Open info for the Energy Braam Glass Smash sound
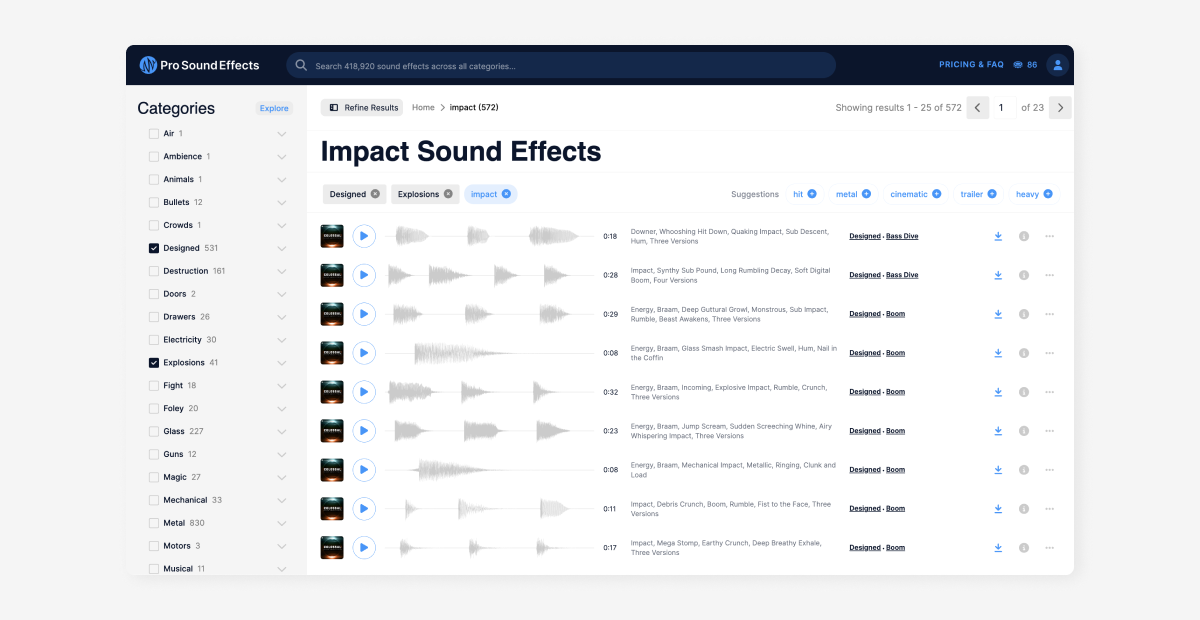 pyautogui.click(x=1023, y=352)
